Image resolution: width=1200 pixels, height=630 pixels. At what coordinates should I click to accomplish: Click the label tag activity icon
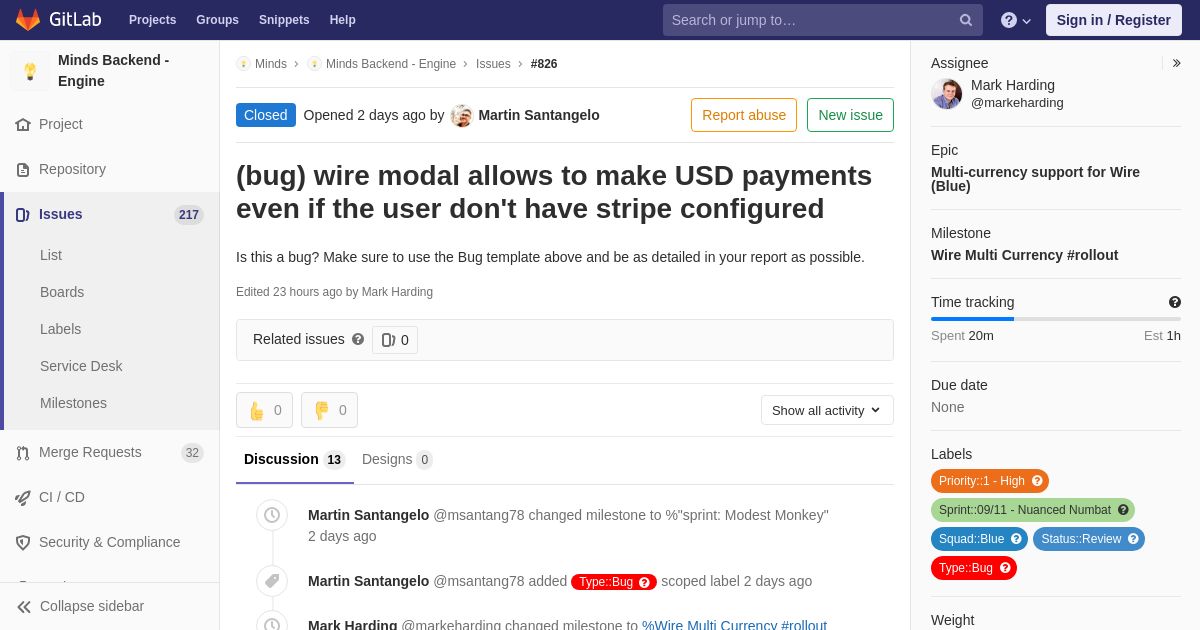click(x=272, y=581)
